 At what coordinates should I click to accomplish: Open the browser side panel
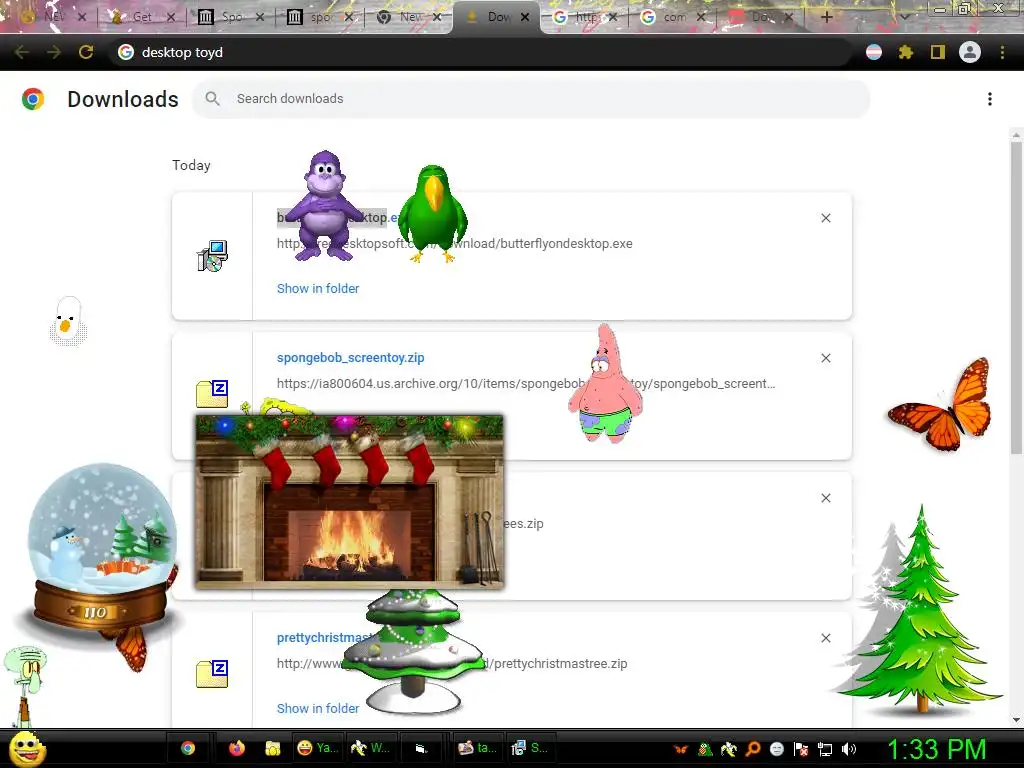point(938,52)
